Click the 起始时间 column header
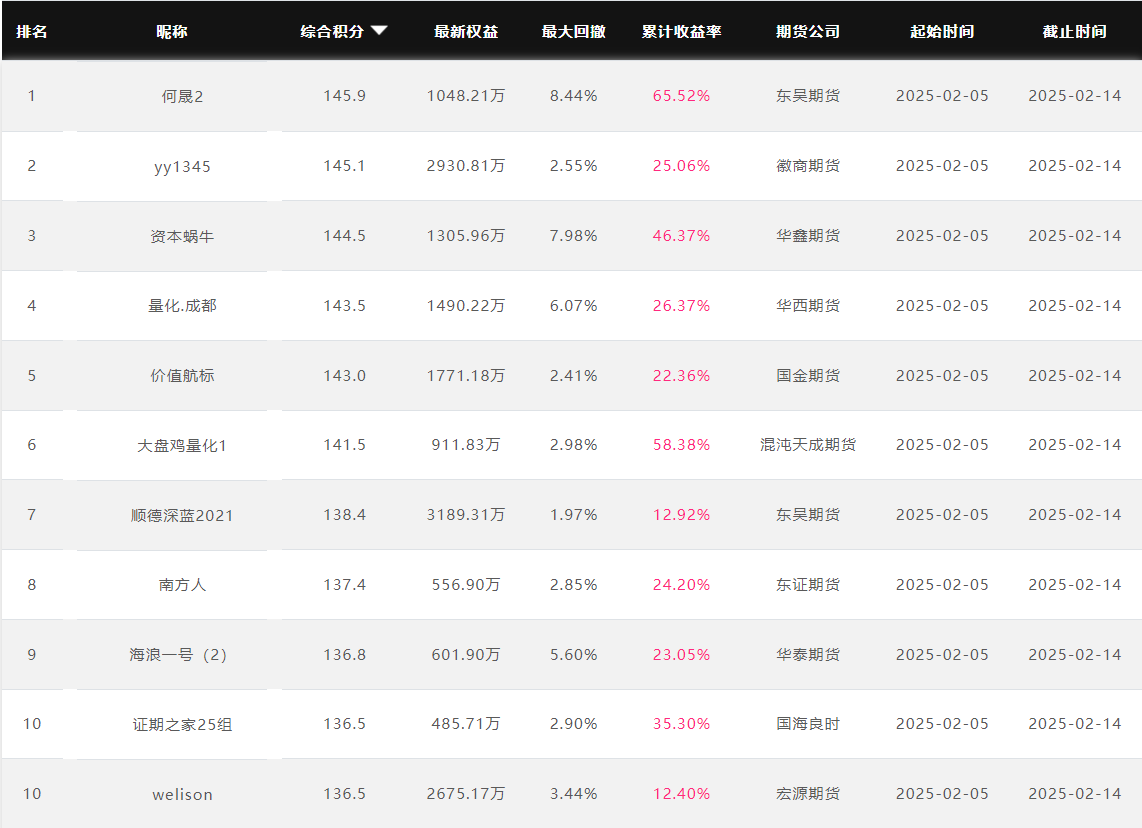Viewport: 1142px width, 828px height. coord(942,31)
